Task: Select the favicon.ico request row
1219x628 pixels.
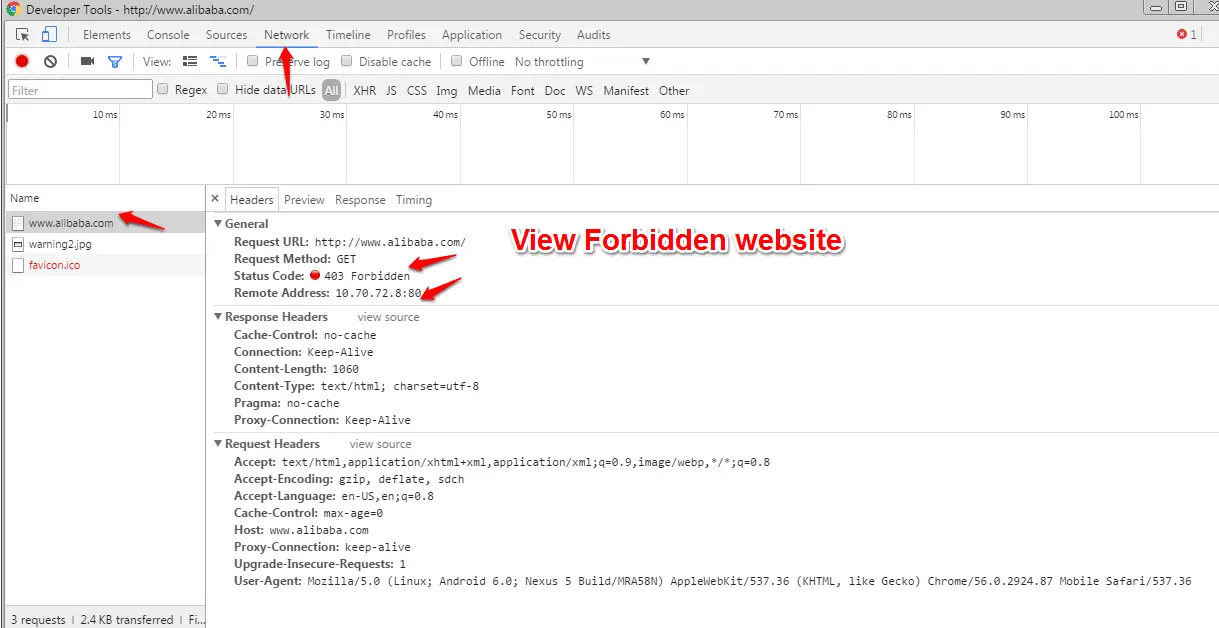Action: [103, 265]
